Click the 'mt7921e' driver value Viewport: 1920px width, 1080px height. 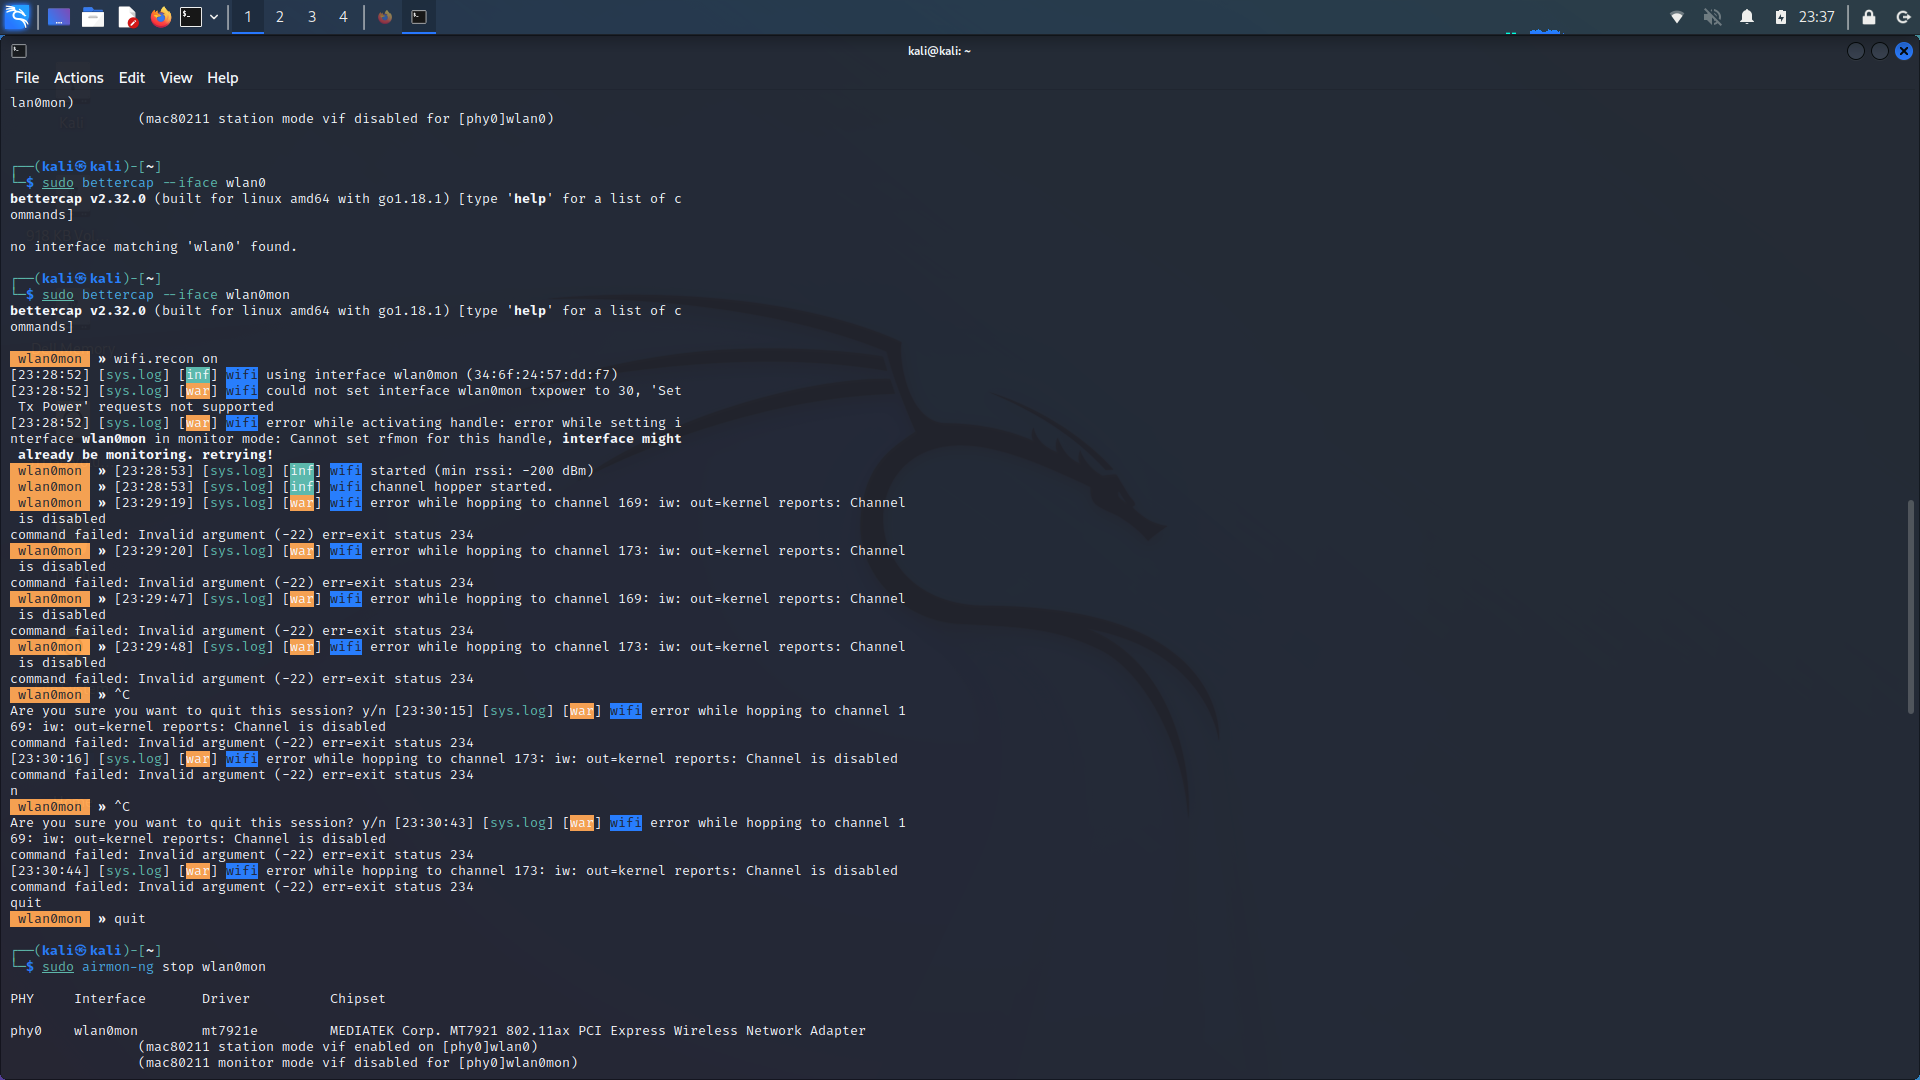230,1031
